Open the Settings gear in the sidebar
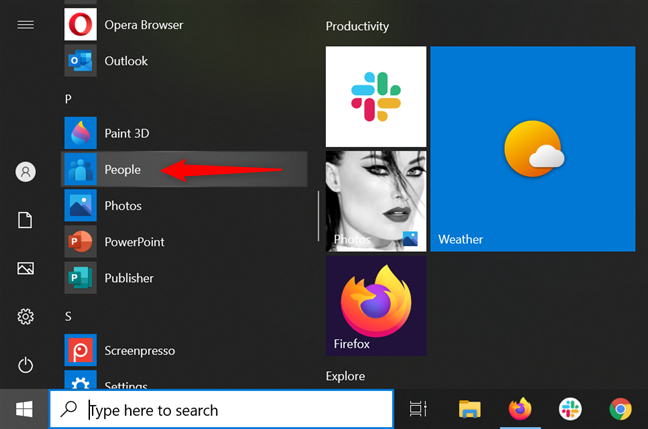This screenshot has width=648, height=429. pos(26,317)
